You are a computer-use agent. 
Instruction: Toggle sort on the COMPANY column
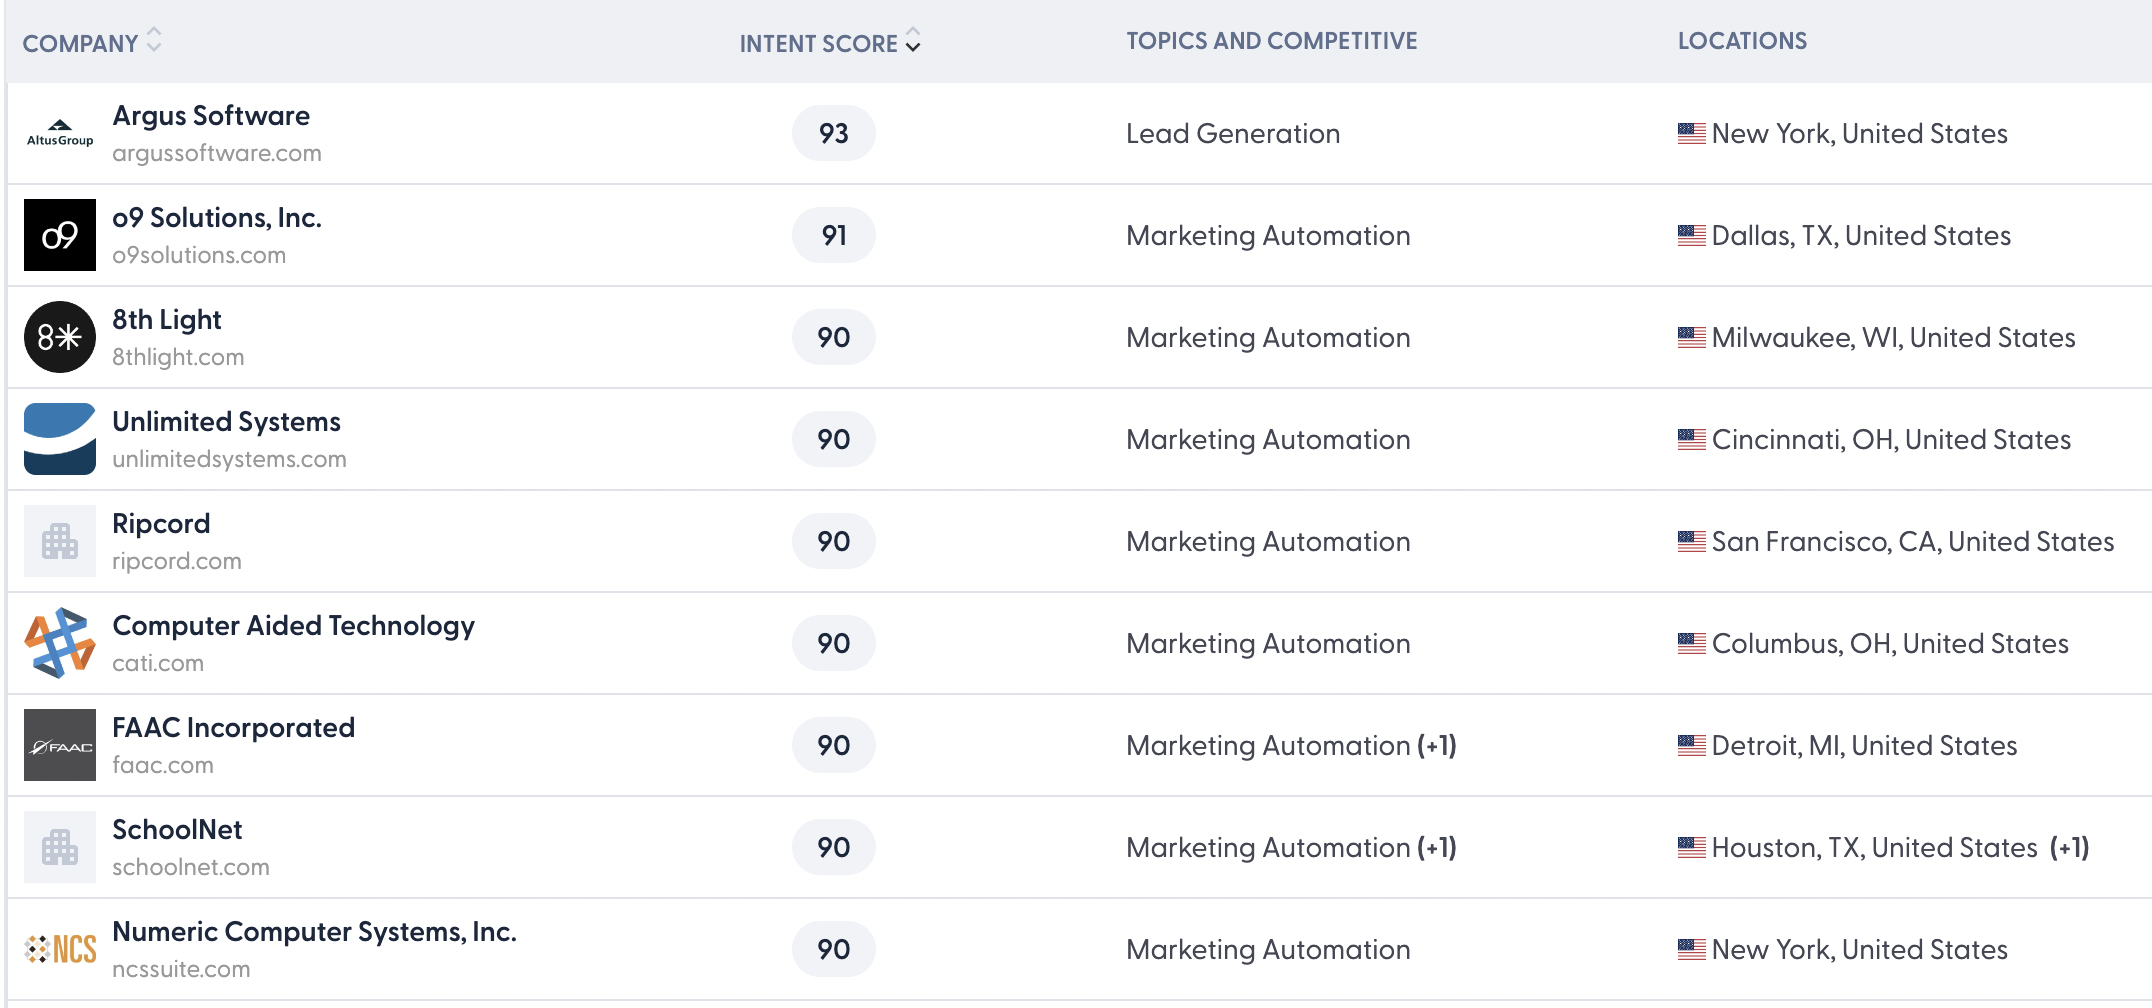tap(155, 40)
